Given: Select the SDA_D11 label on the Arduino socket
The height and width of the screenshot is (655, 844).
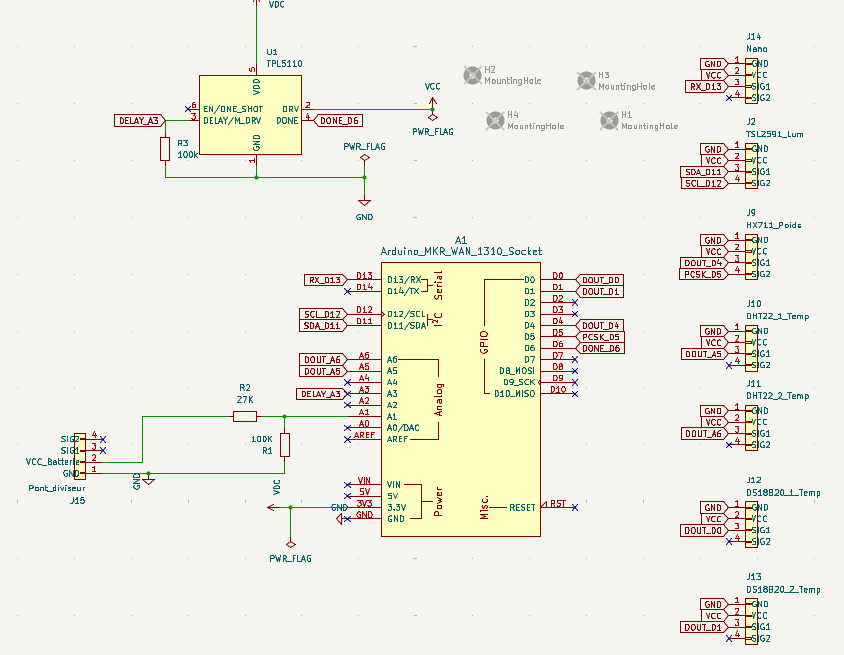Looking at the screenshot, I should [322, 326].
